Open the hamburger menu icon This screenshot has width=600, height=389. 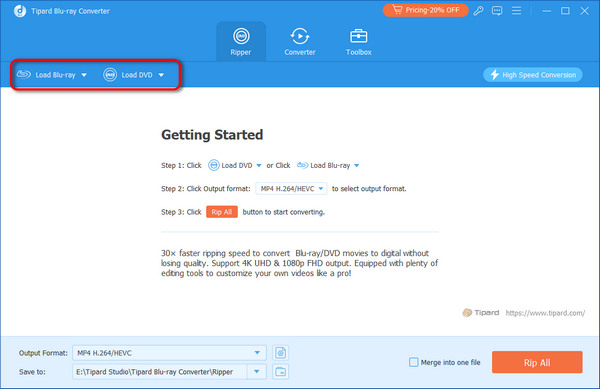pos(516,11)
